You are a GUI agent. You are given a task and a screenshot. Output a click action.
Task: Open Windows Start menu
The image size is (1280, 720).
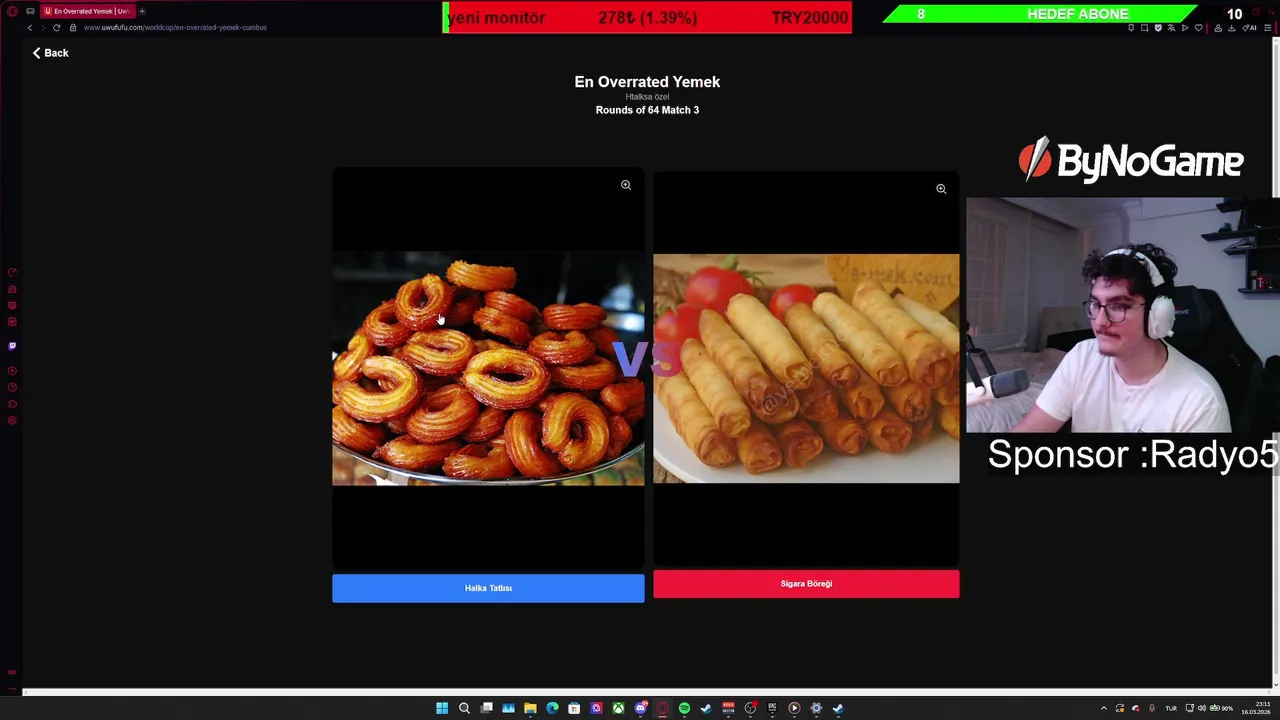442,708
